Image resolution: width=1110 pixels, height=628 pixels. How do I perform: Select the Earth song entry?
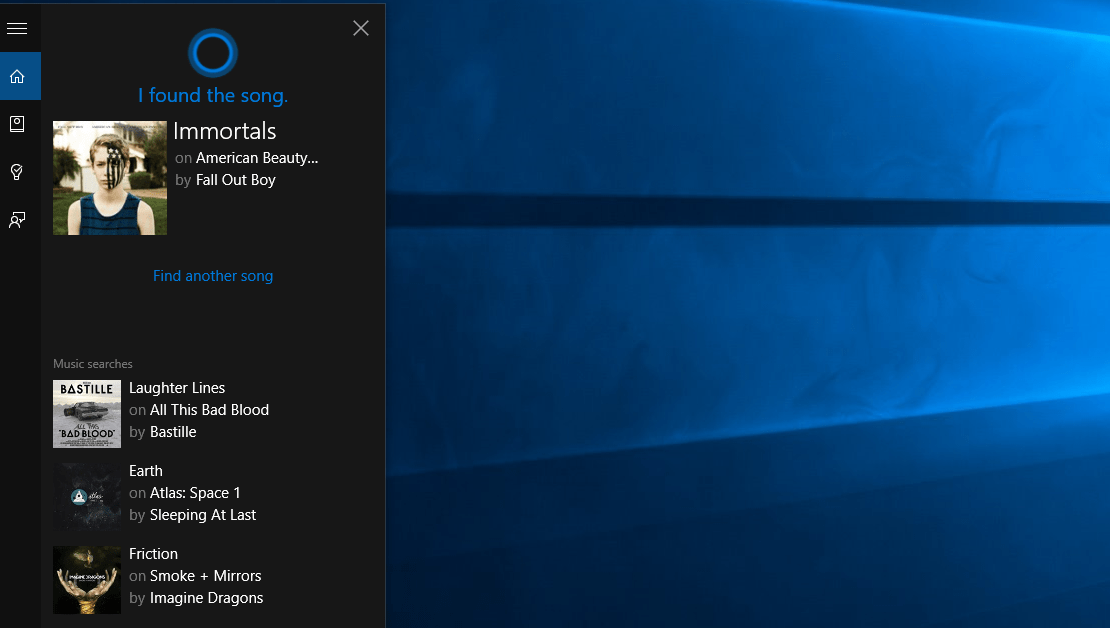point(146,471)
